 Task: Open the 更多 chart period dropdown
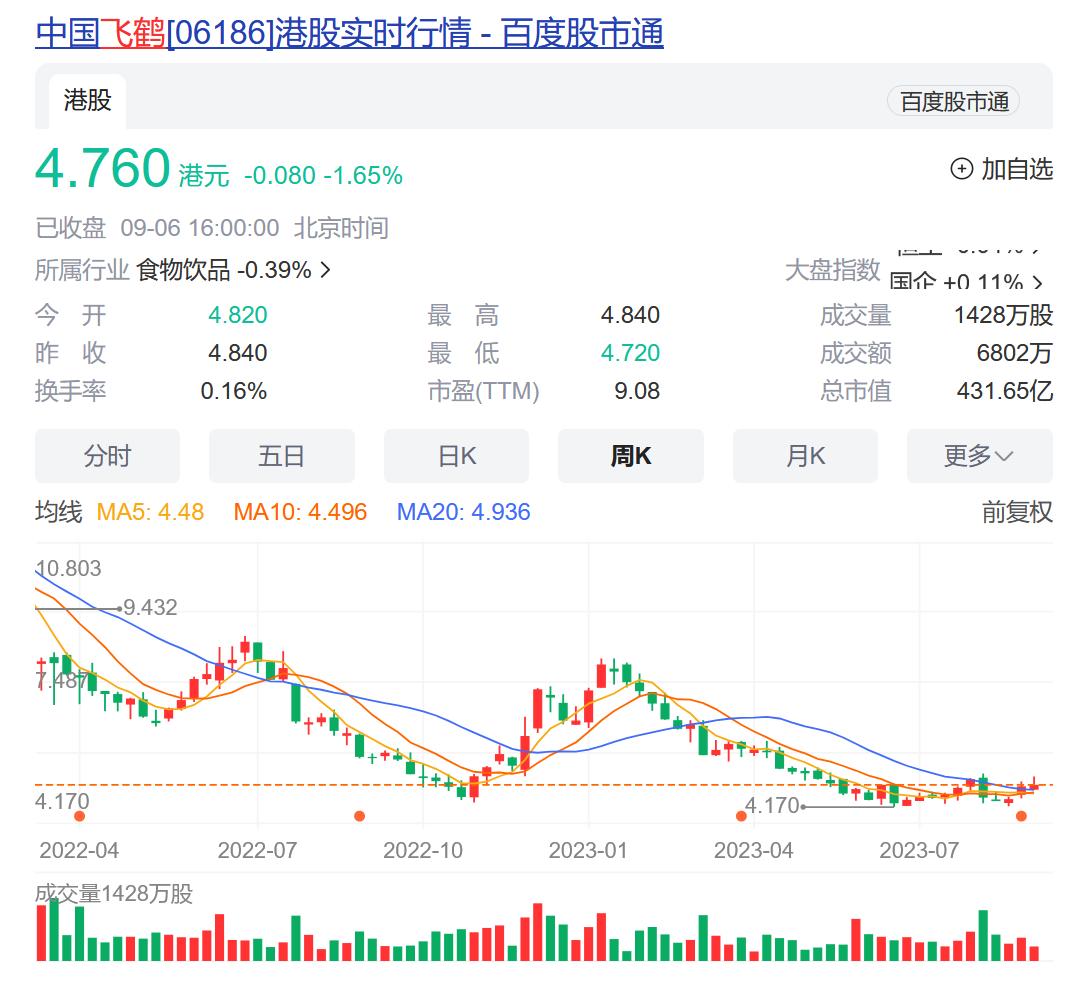click(x=978, y=456)
